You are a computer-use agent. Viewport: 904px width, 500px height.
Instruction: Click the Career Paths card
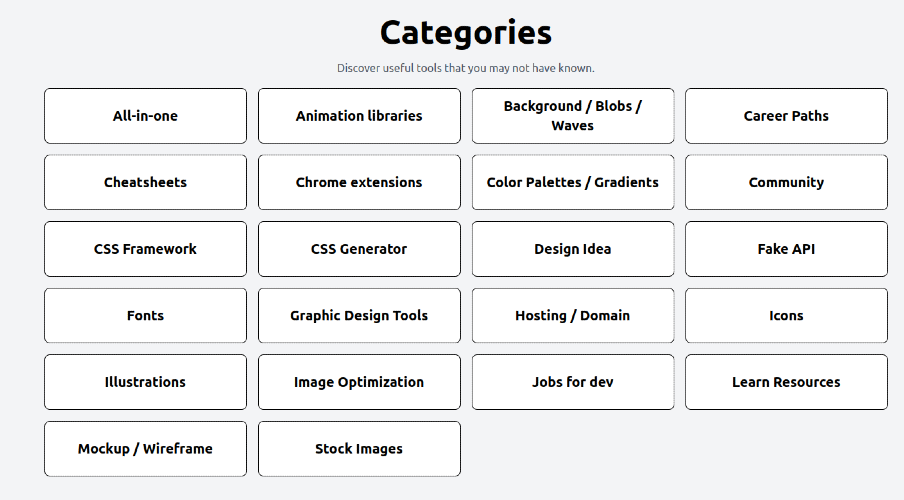tap(786, 116)
